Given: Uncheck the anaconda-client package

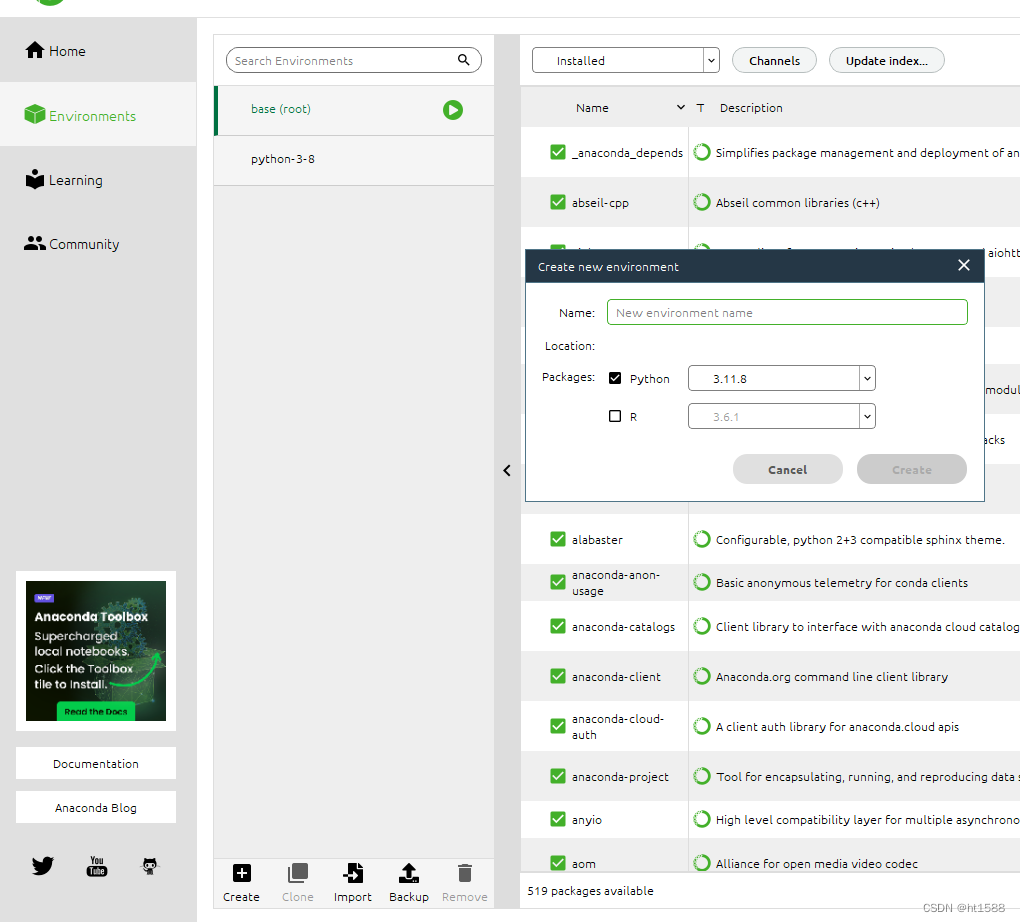Looking at the screenshot, I should tap(557, 676).
